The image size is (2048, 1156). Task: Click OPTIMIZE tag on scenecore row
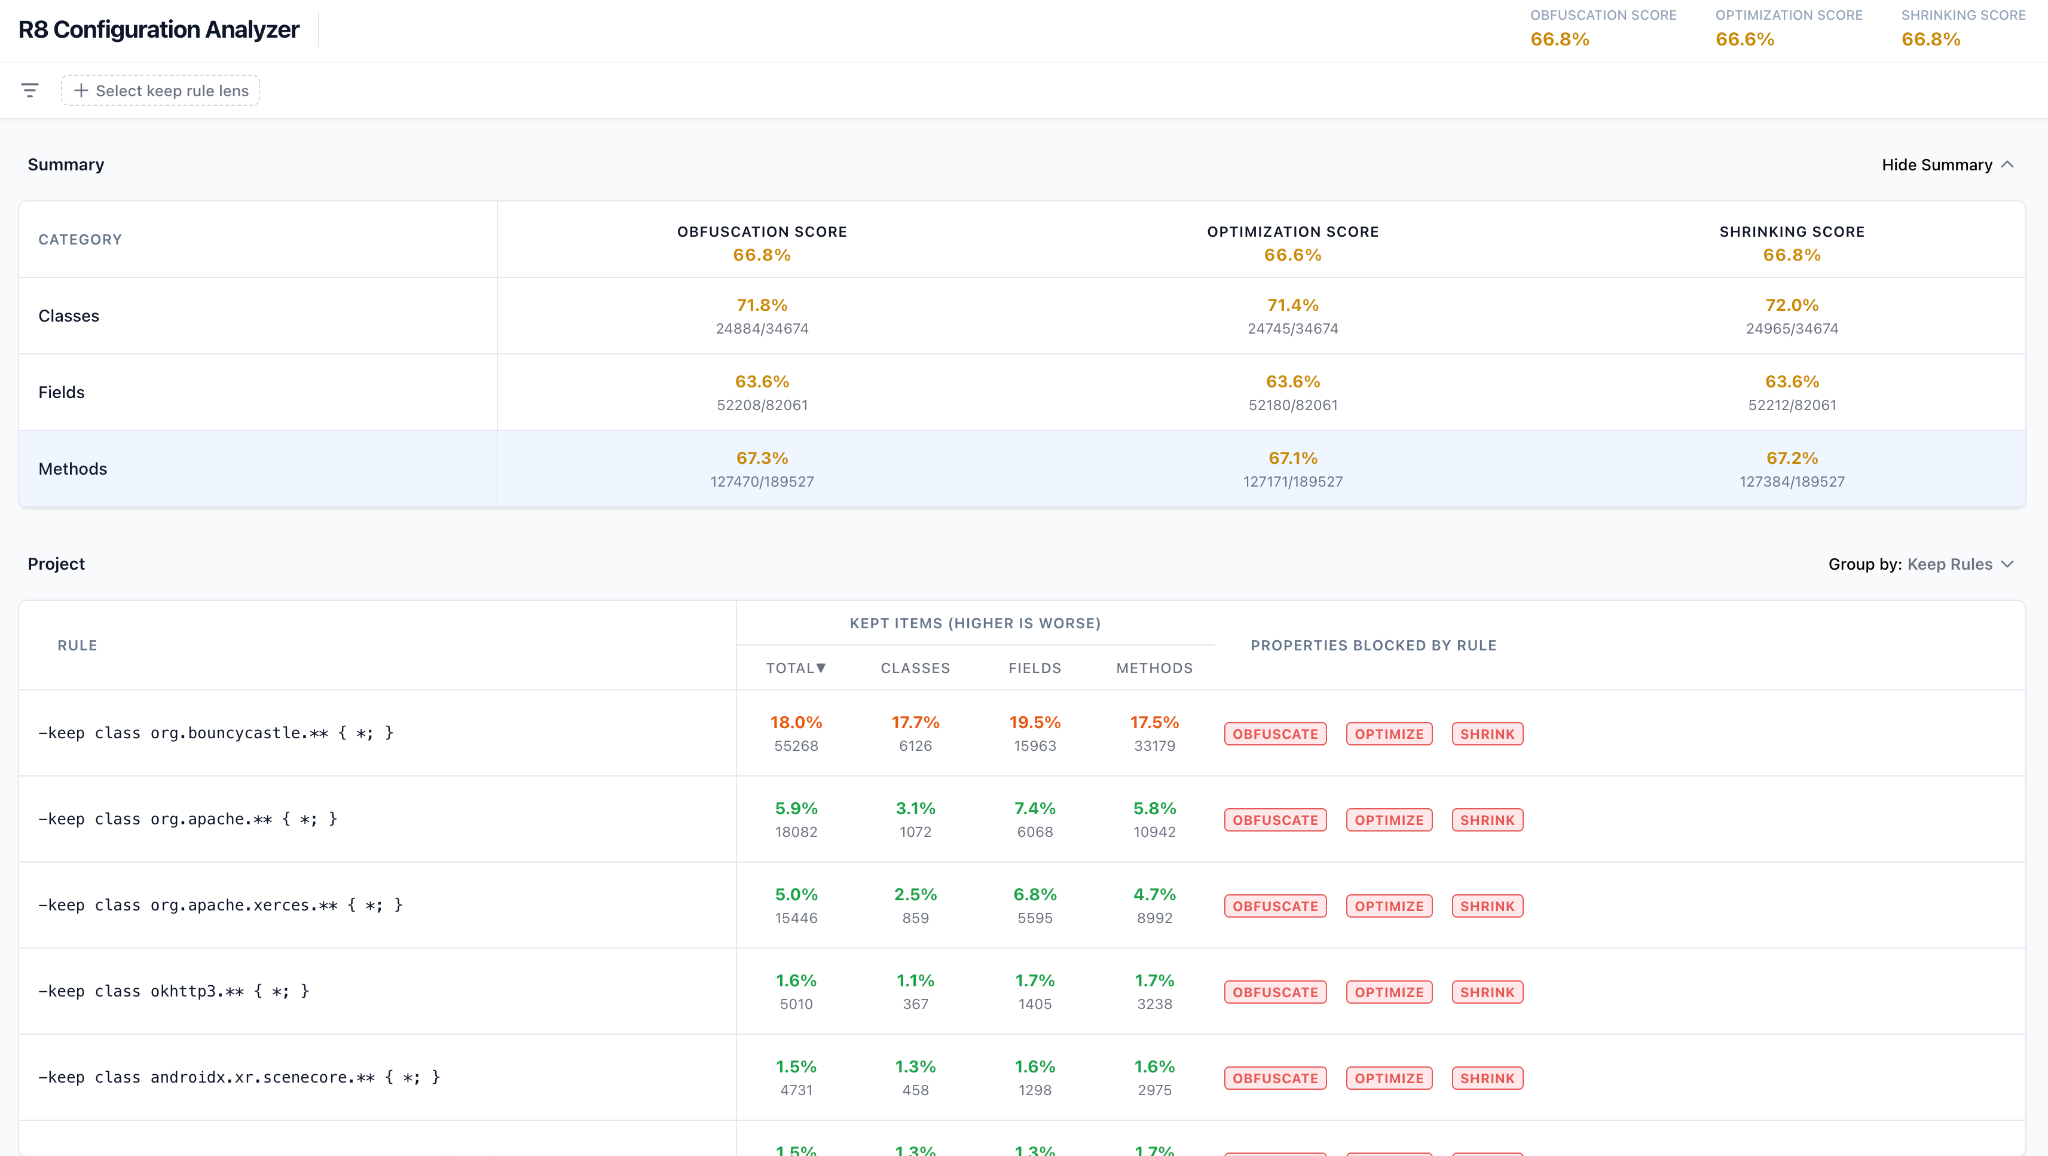click(x=1389, y=1078)
